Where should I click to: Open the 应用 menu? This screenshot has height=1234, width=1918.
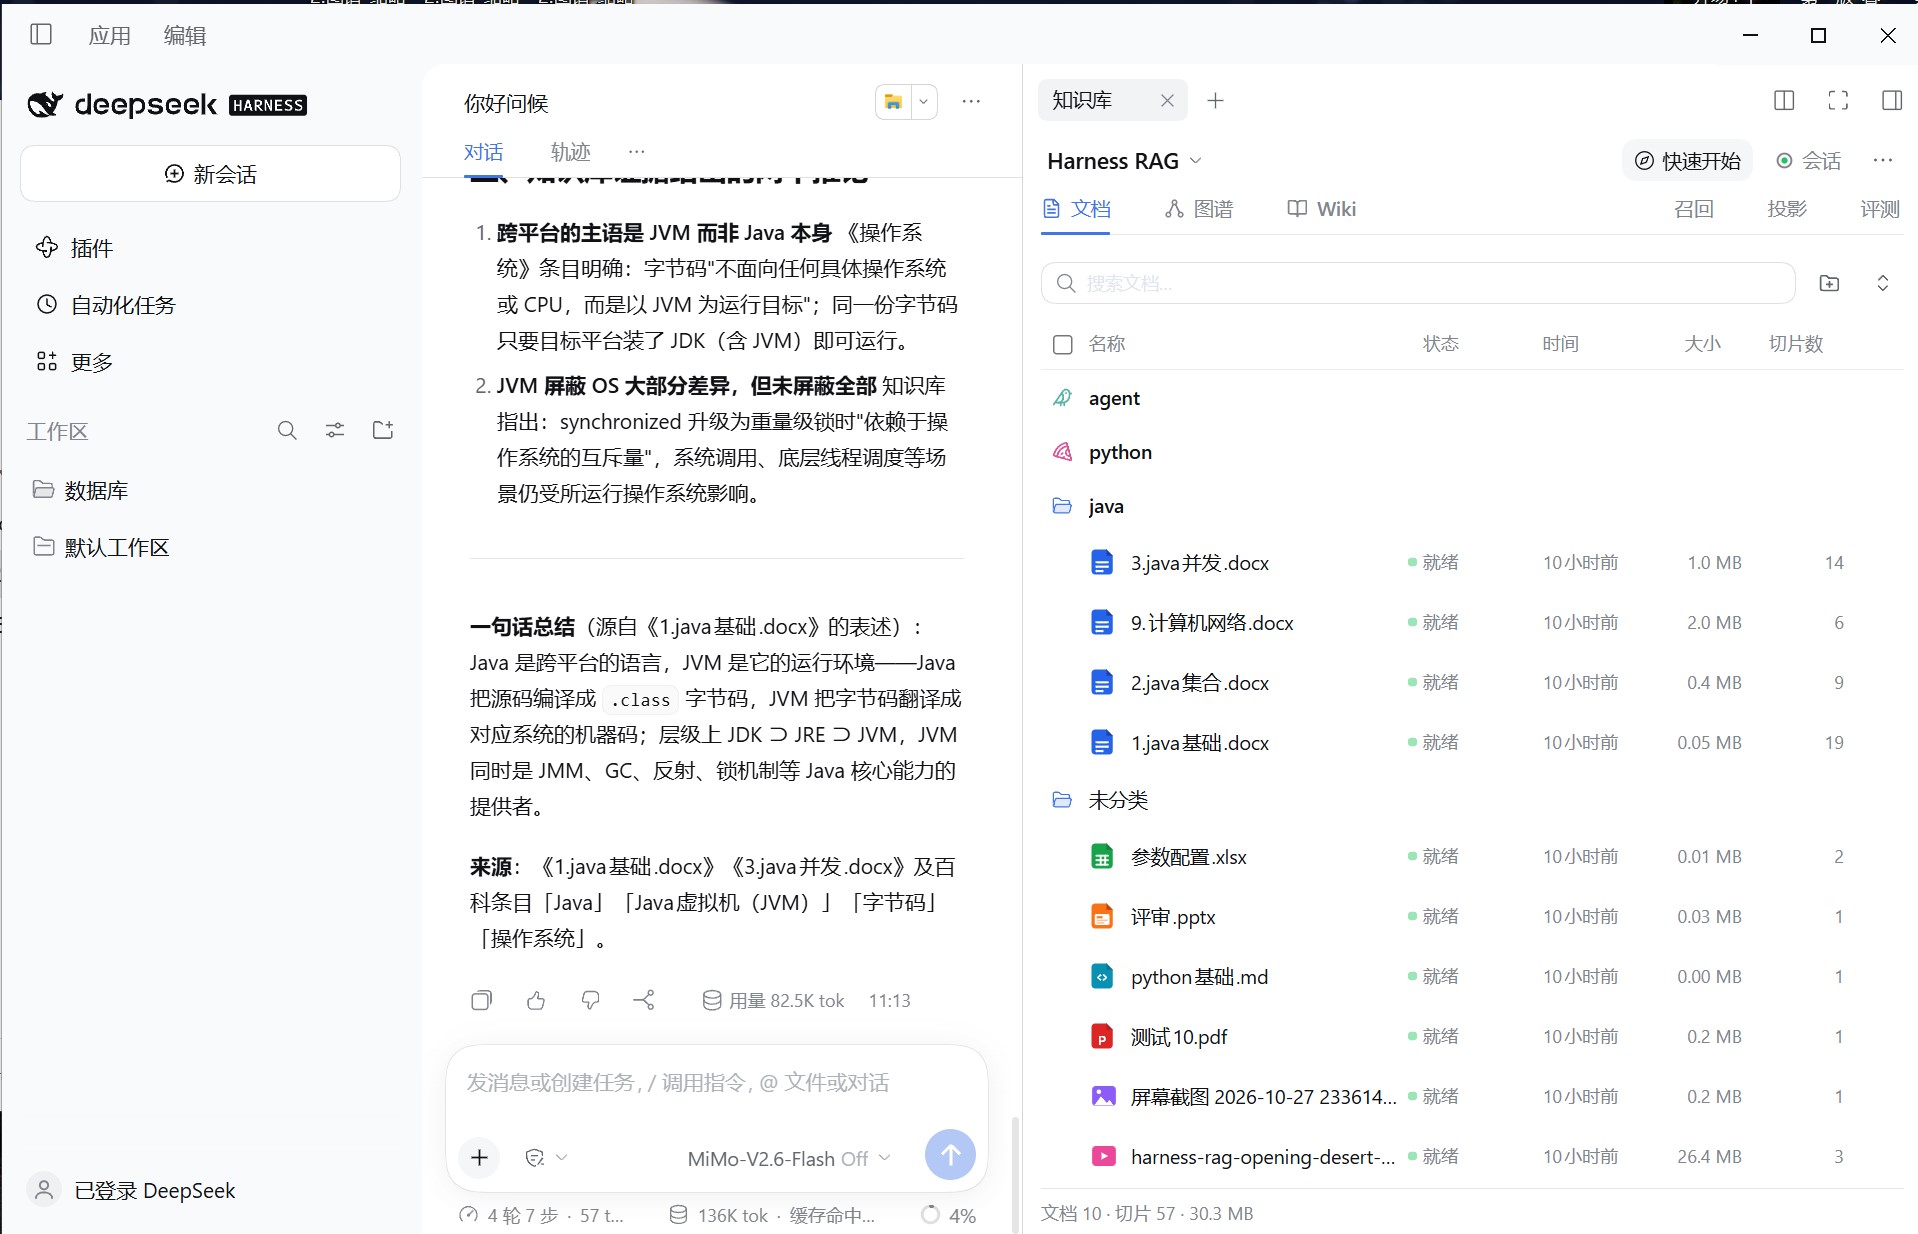pyautogui.click(x=110, y=36)
